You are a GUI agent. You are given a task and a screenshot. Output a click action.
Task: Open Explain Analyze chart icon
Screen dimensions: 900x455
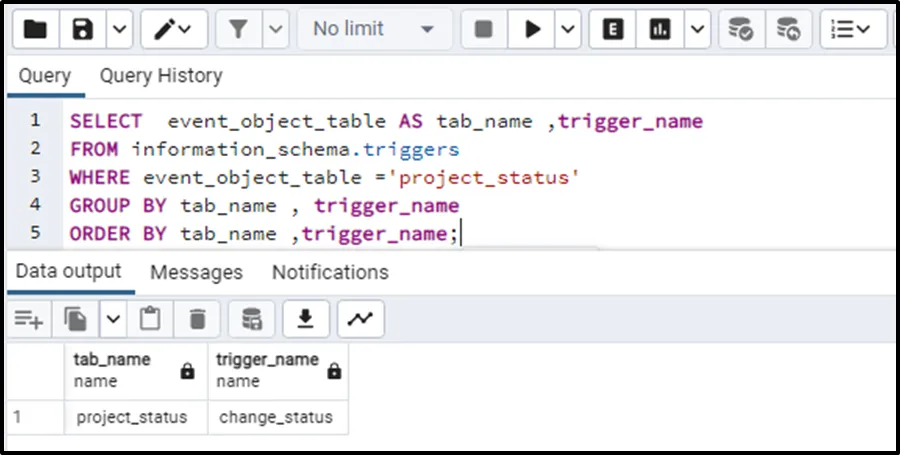[x=660, y=30]
